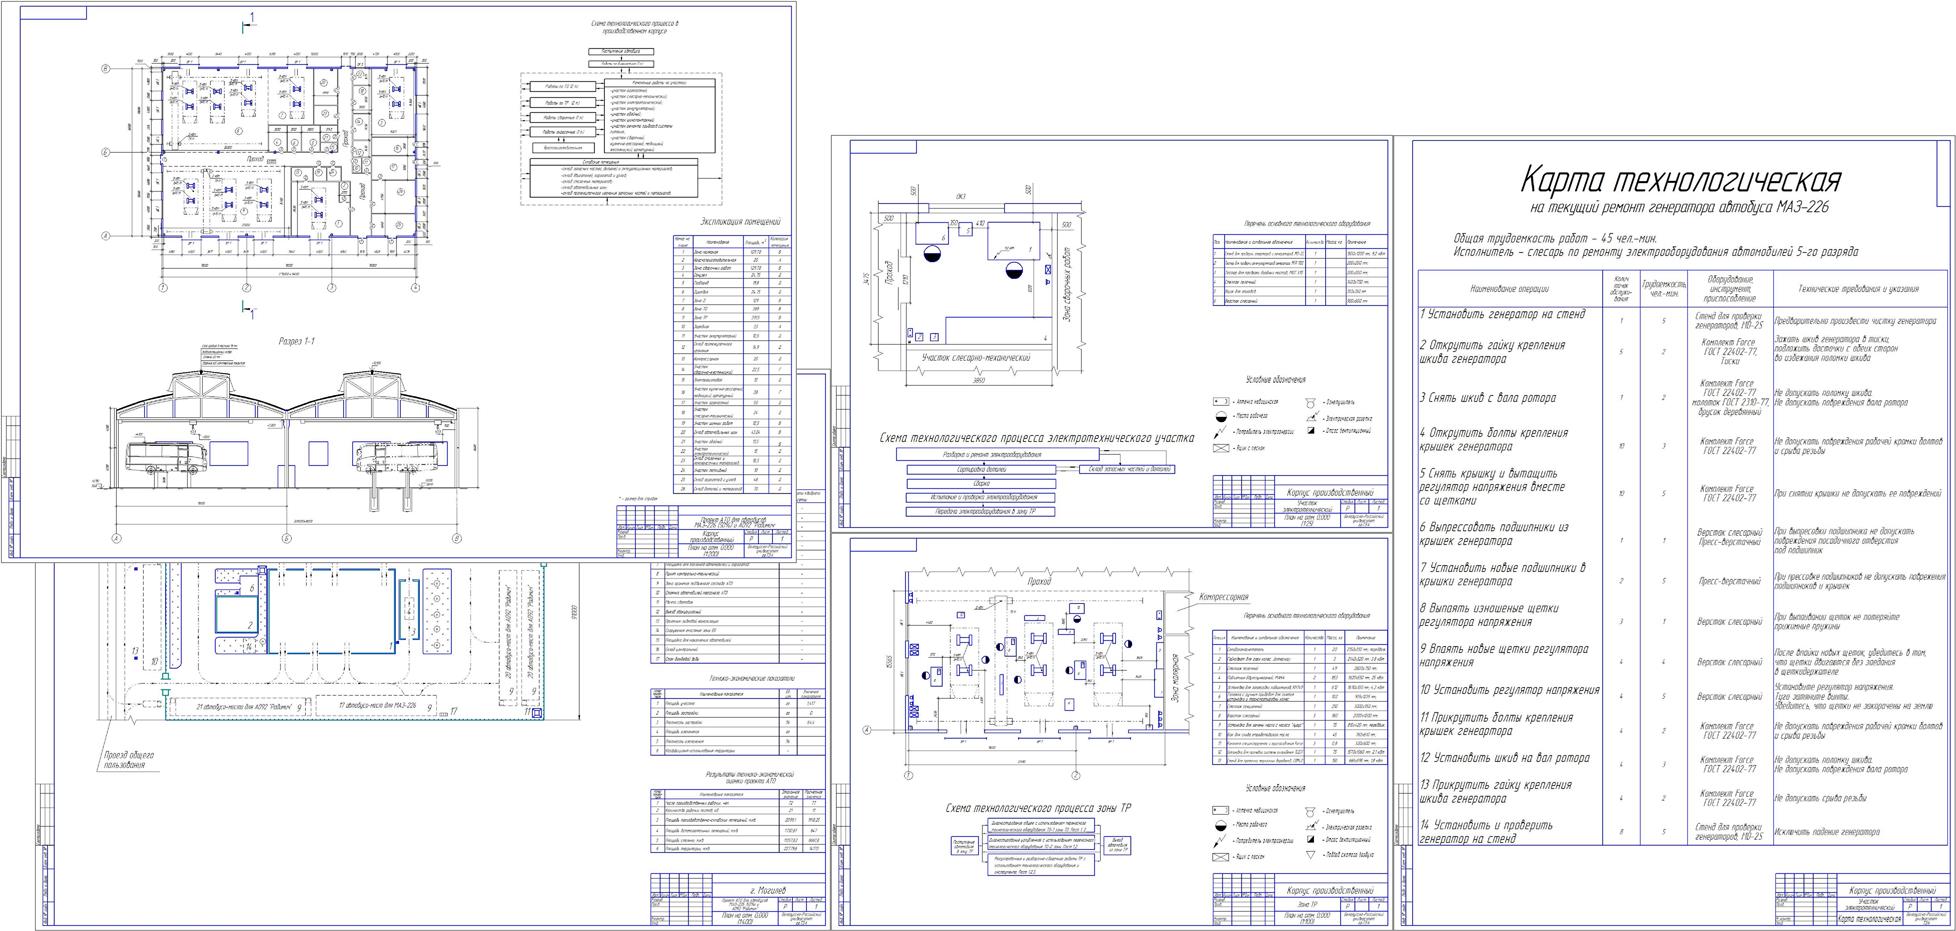Click 'Экспликация помещений' table heading
Viewport: 1956px width, 931px height.
740,222
